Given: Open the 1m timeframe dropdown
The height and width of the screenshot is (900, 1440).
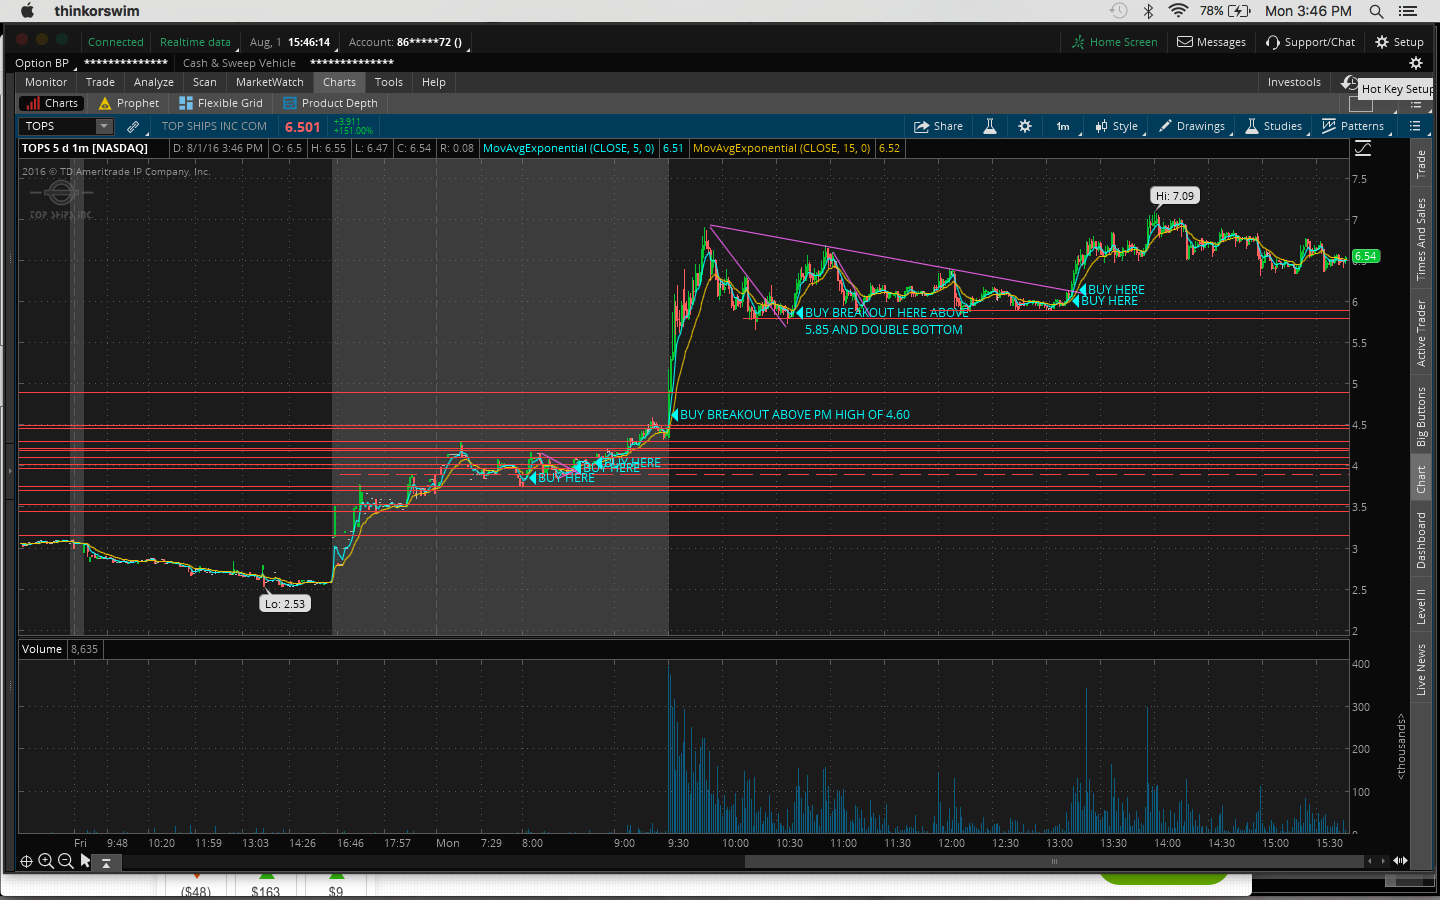Looking at the screenshot, I should (1064, 126).
